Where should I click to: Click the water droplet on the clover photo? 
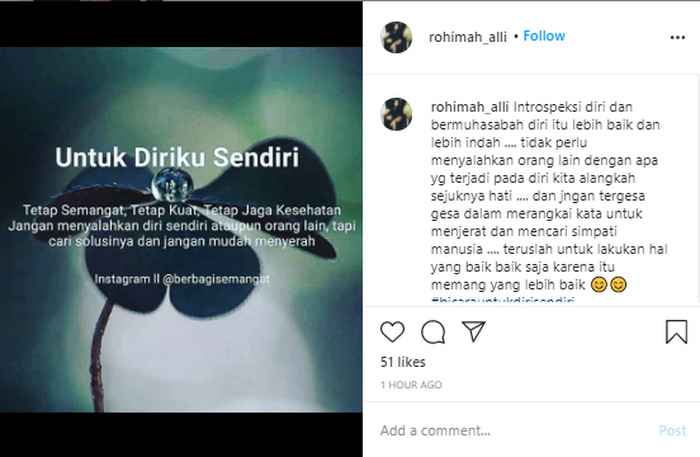click(172, 185)
